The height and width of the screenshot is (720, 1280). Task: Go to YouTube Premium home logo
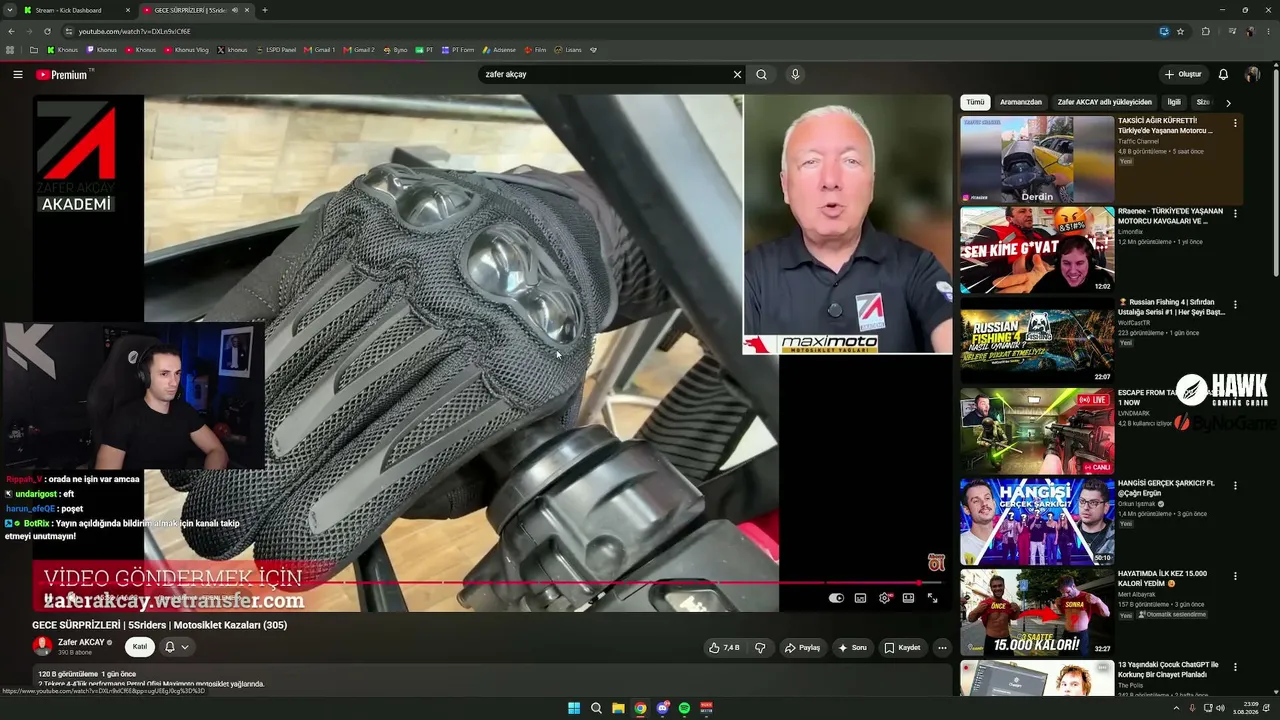(x=62, y=75)
